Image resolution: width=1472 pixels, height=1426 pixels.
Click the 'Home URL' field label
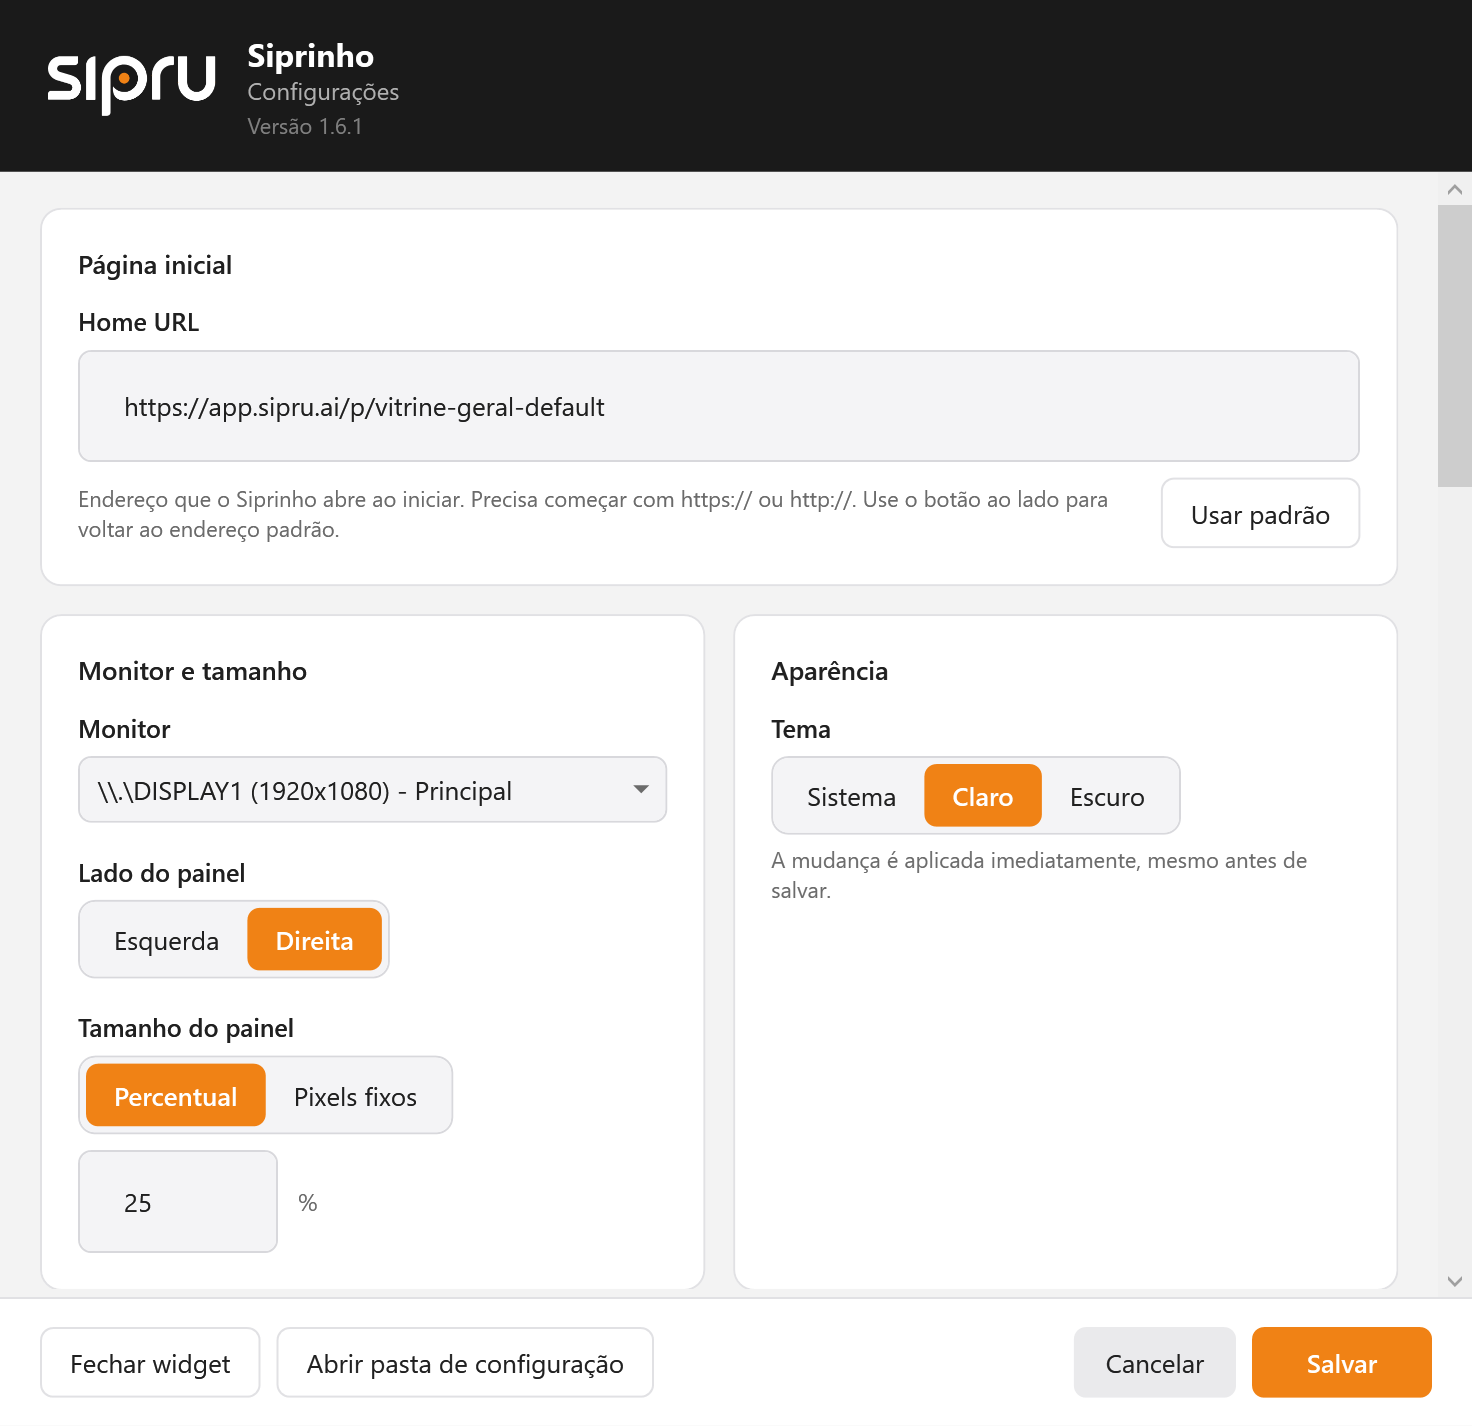pyautogui.click(x=139, y=322)
